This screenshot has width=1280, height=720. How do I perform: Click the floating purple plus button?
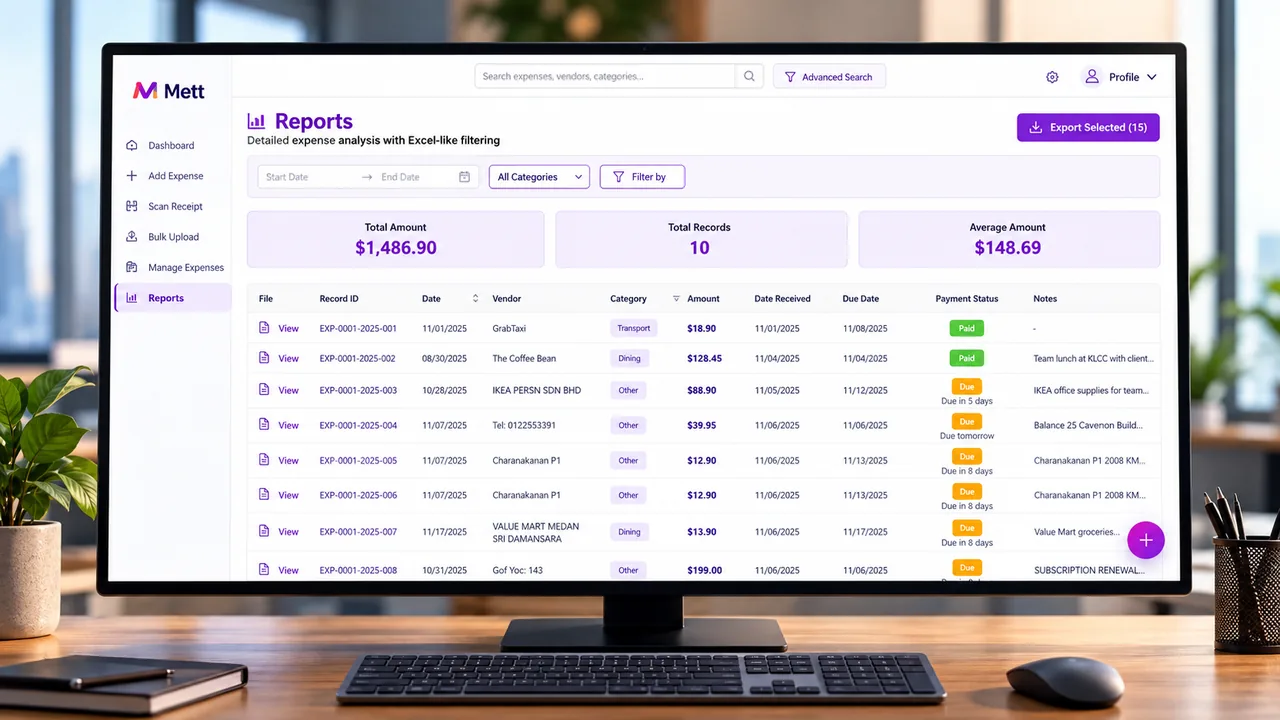pos(1146,540)
